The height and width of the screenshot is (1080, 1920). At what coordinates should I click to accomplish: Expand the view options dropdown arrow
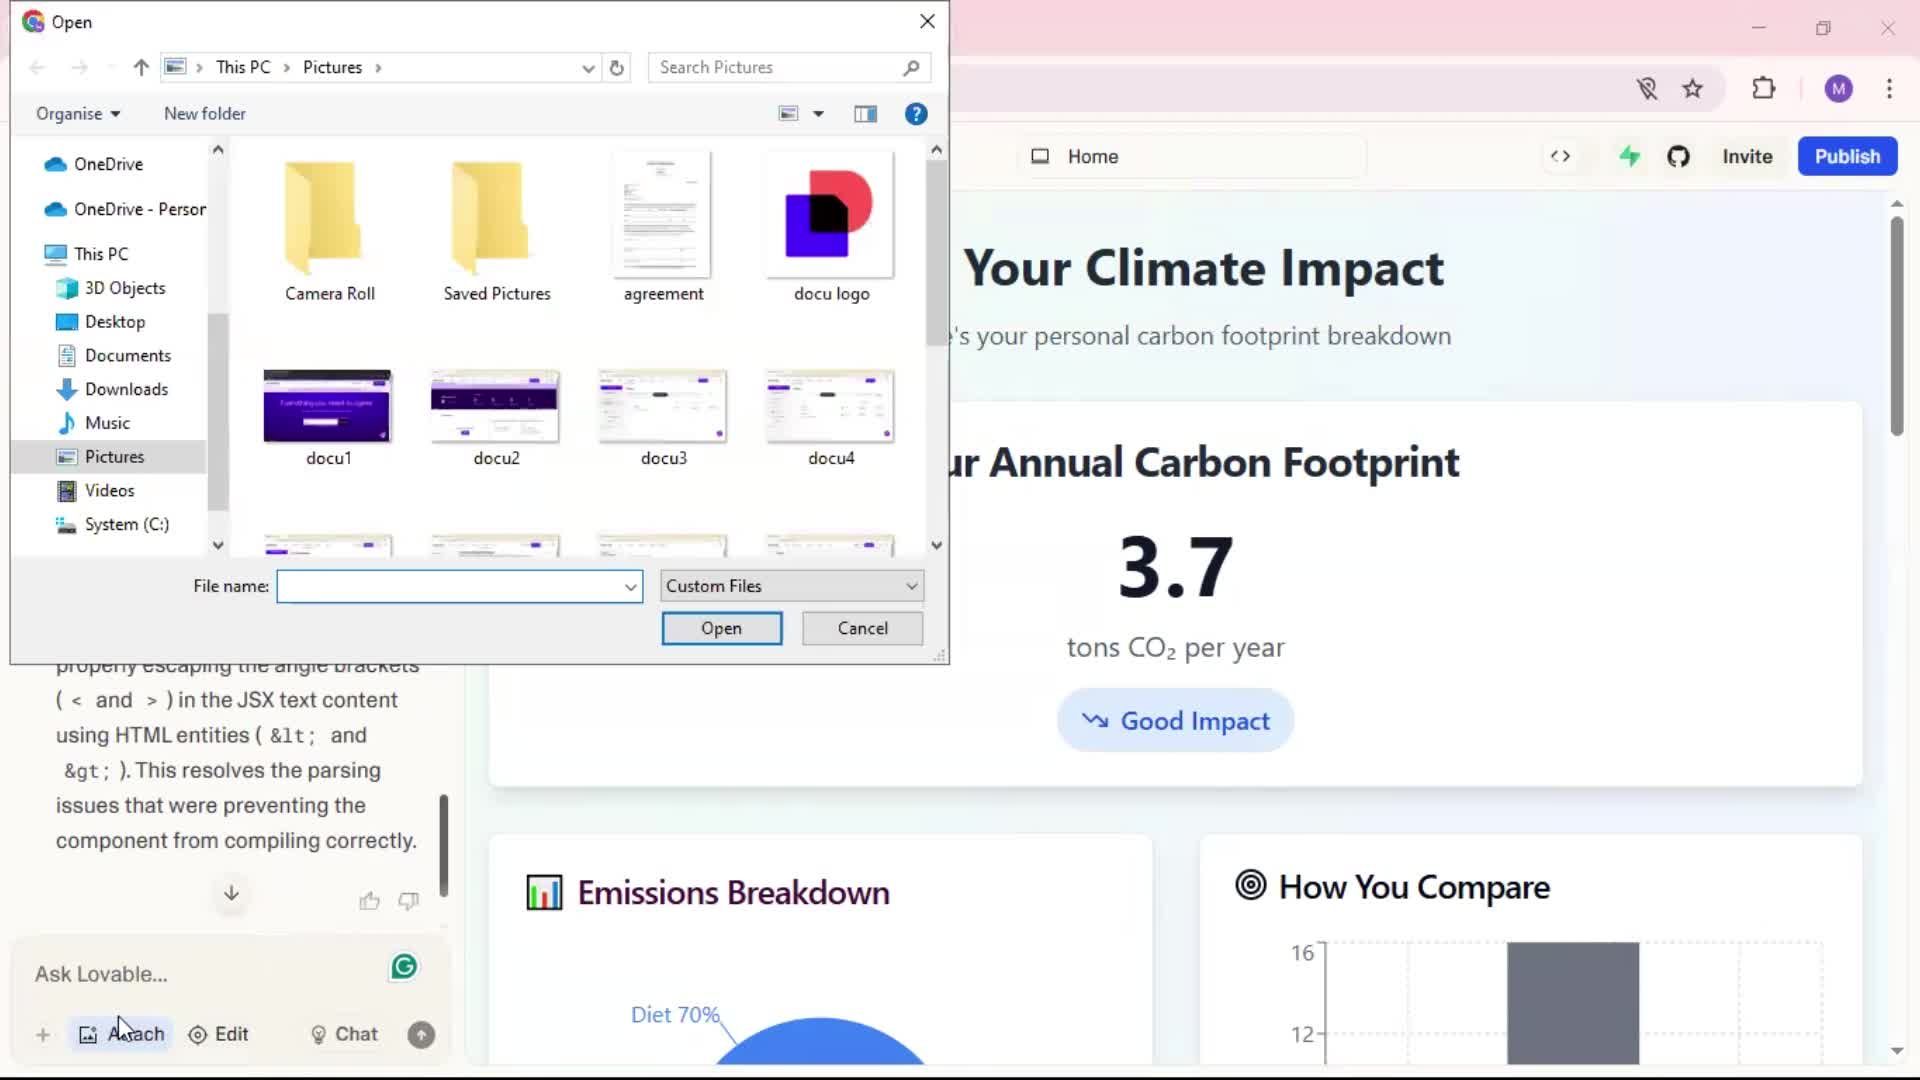[x=818, y=114]
